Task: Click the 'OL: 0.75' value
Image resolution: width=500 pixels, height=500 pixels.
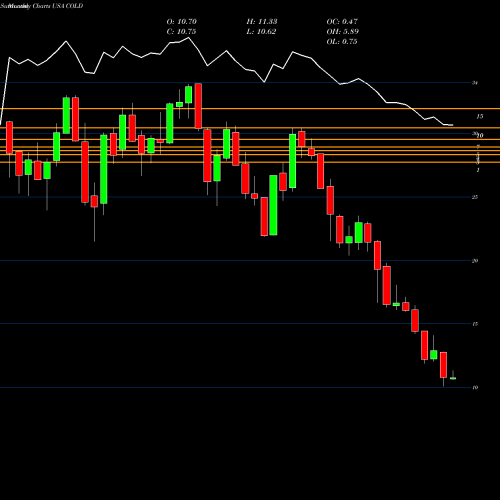Action: (x=342, y=42)
